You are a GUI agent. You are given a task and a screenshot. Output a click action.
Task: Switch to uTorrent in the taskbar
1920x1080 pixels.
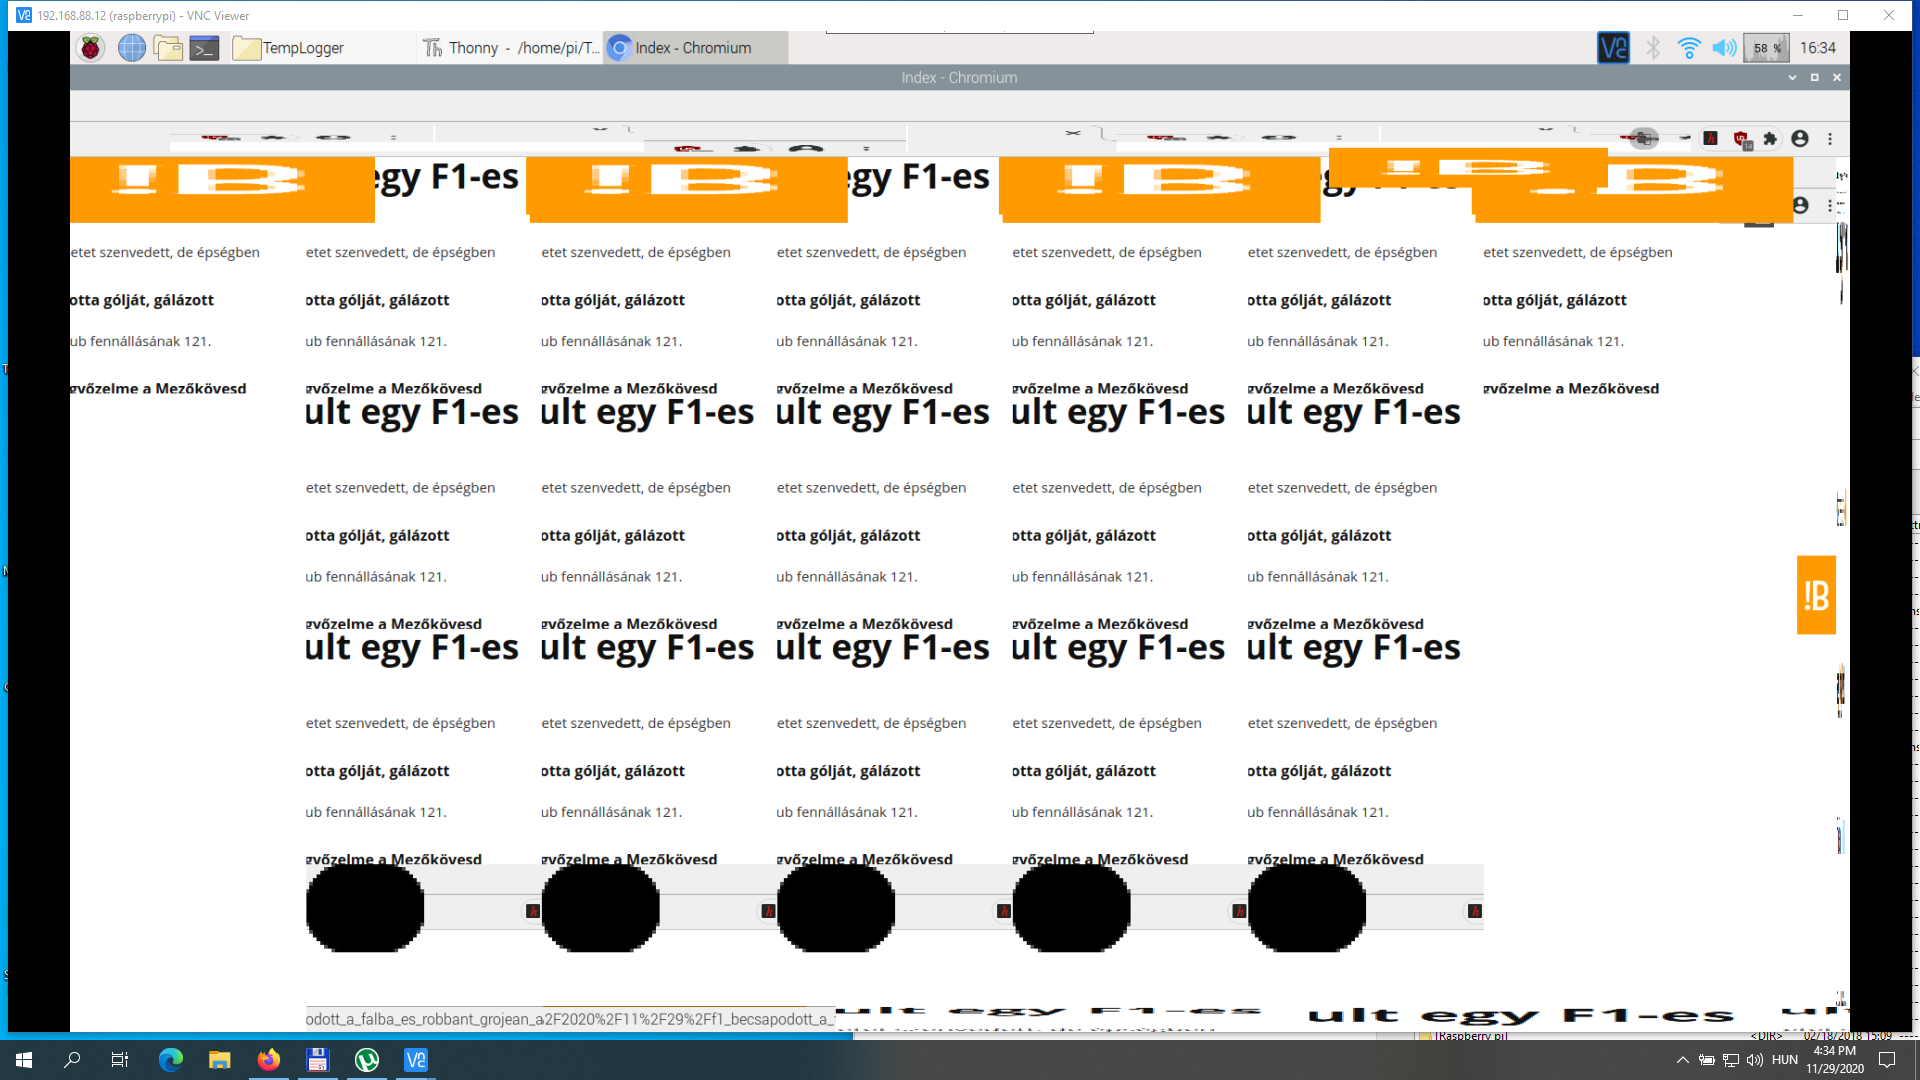tap(367, 1060)
